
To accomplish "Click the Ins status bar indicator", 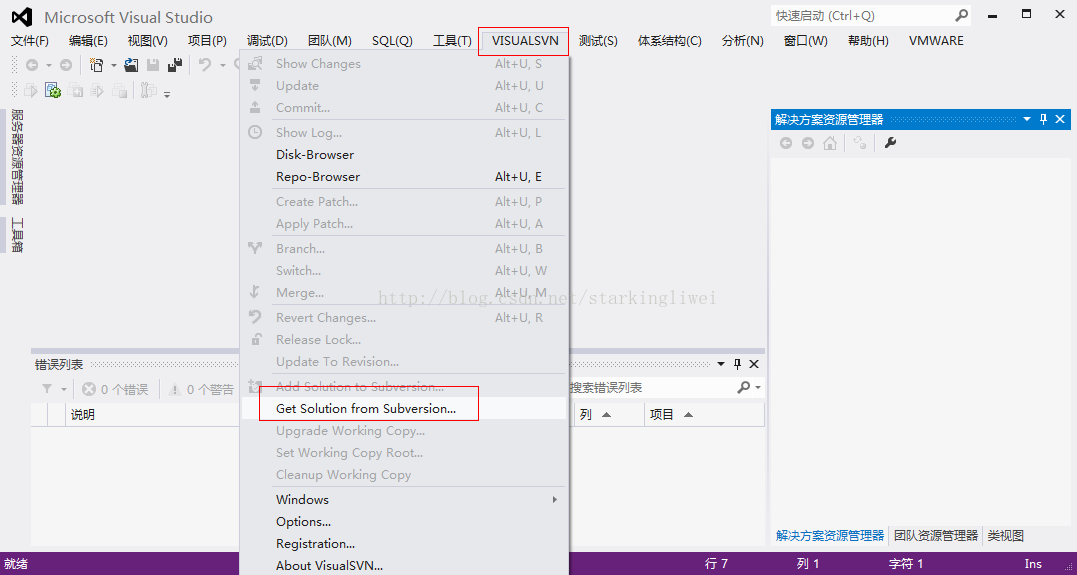I will pos(1033,564).
